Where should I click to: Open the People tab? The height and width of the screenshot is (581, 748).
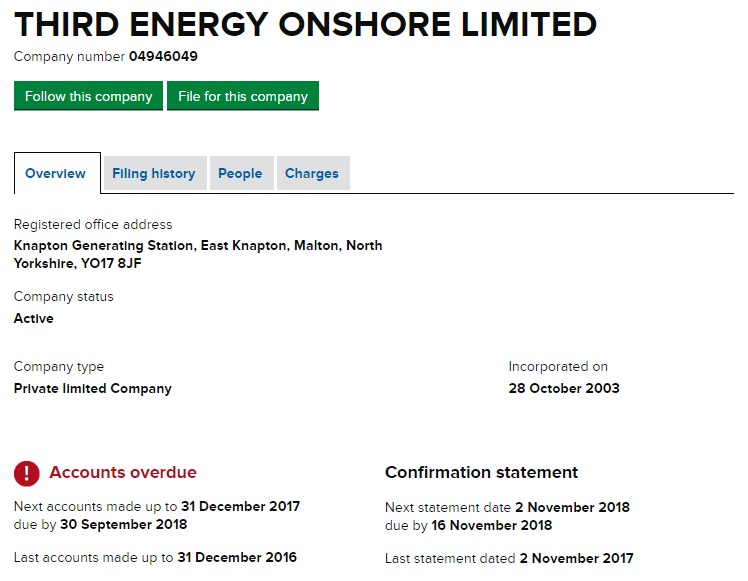(x=240, y=173)
